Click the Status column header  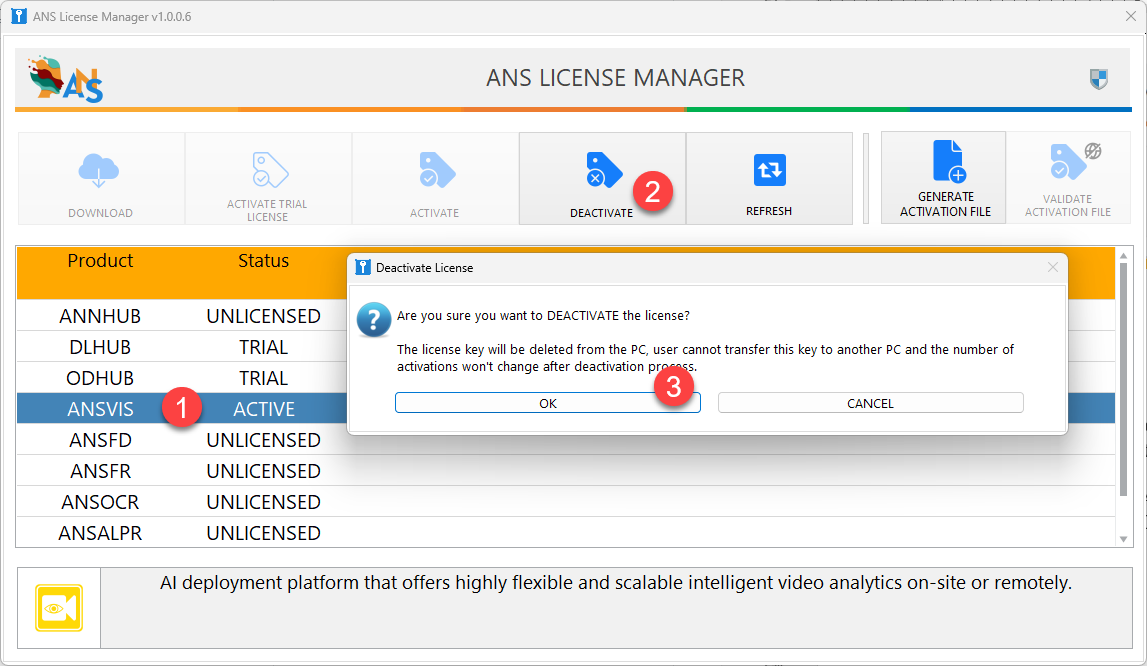click(263, 261)
